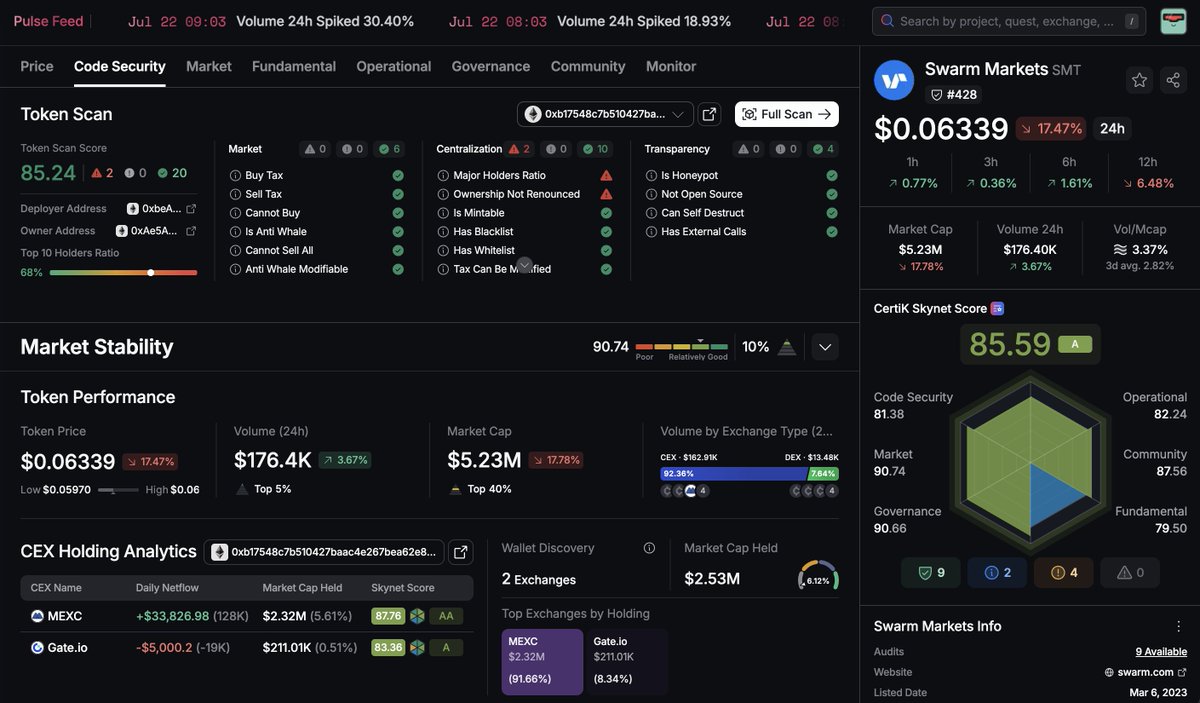The height and width of the screenshot is (703, 1200).
Task: Click the Has Blacklist green check status
Action: 606,232
